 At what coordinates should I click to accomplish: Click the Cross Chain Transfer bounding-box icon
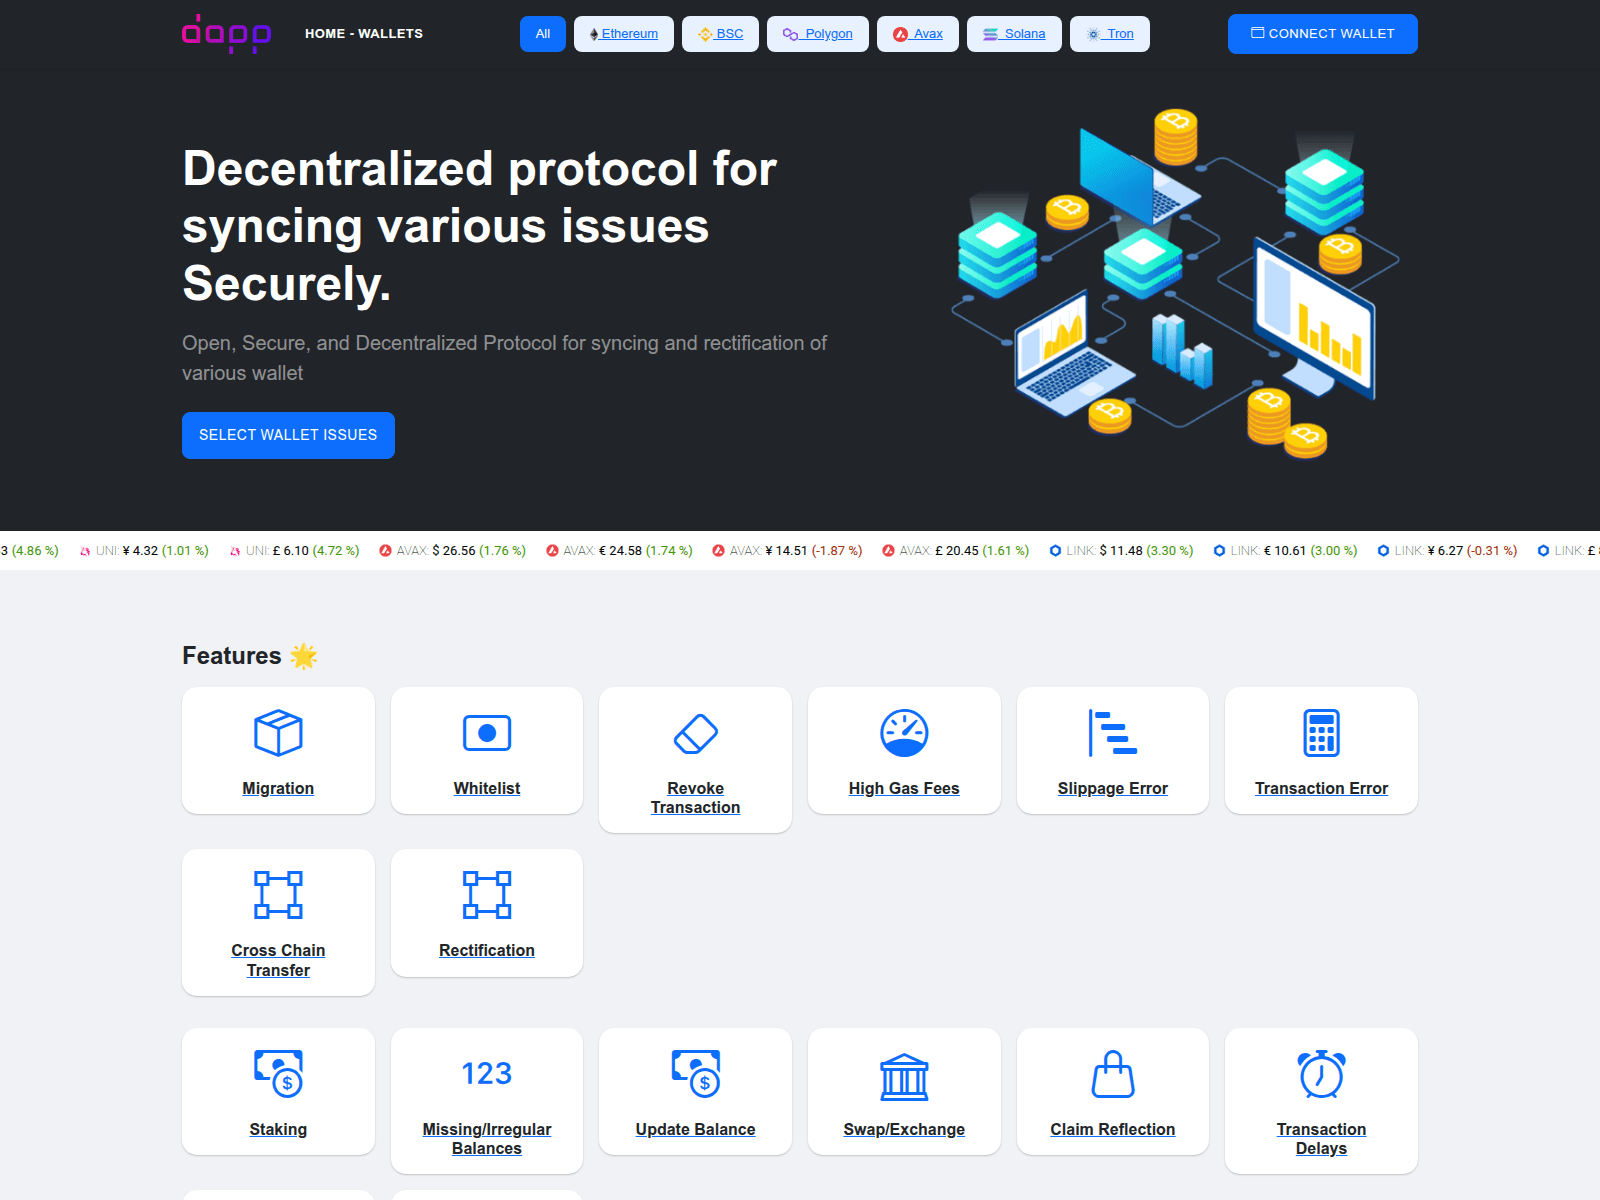tap(278, 895)
